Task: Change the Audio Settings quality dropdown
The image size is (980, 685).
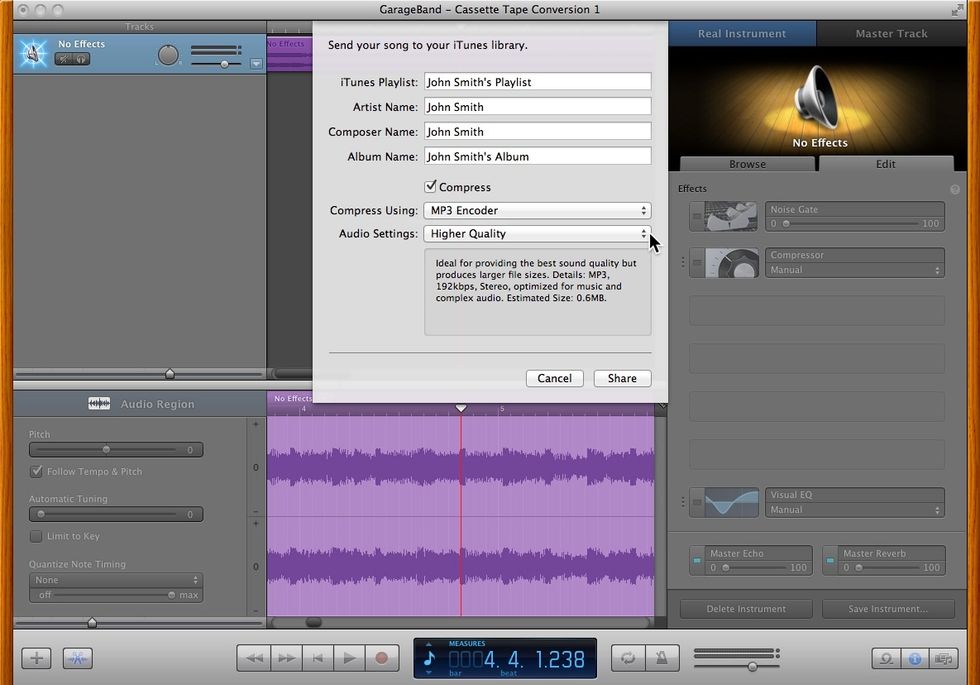Action: point(537,233)
